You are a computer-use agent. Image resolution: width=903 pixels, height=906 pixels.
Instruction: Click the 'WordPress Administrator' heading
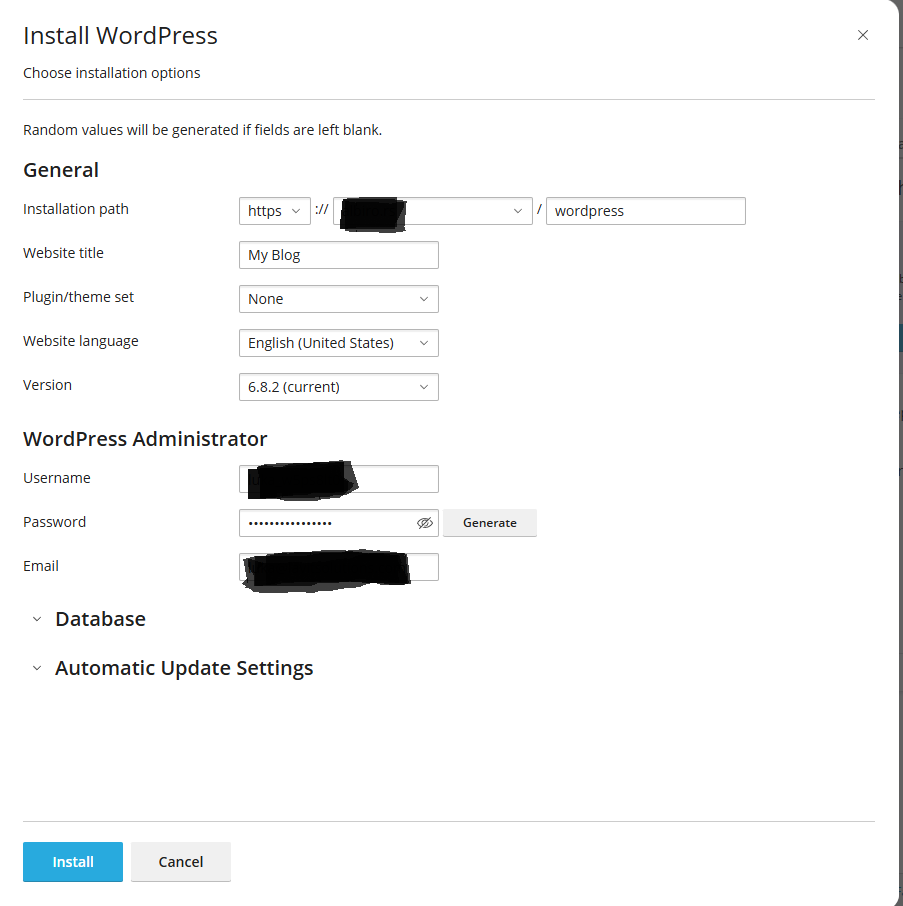tap(145, 439)
